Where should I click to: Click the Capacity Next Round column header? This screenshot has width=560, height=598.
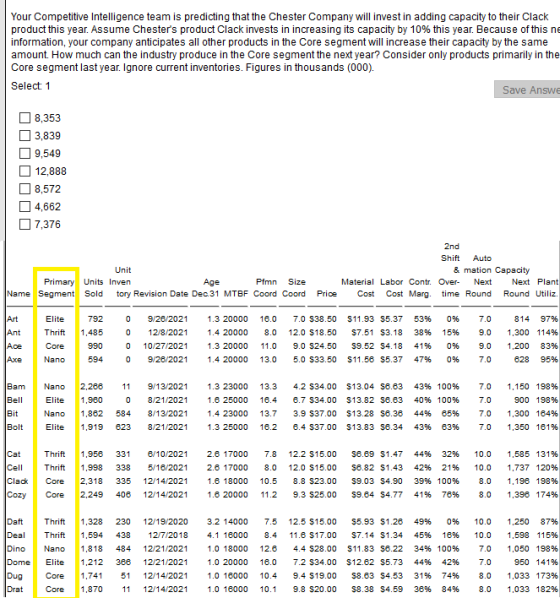coord(512,282)
